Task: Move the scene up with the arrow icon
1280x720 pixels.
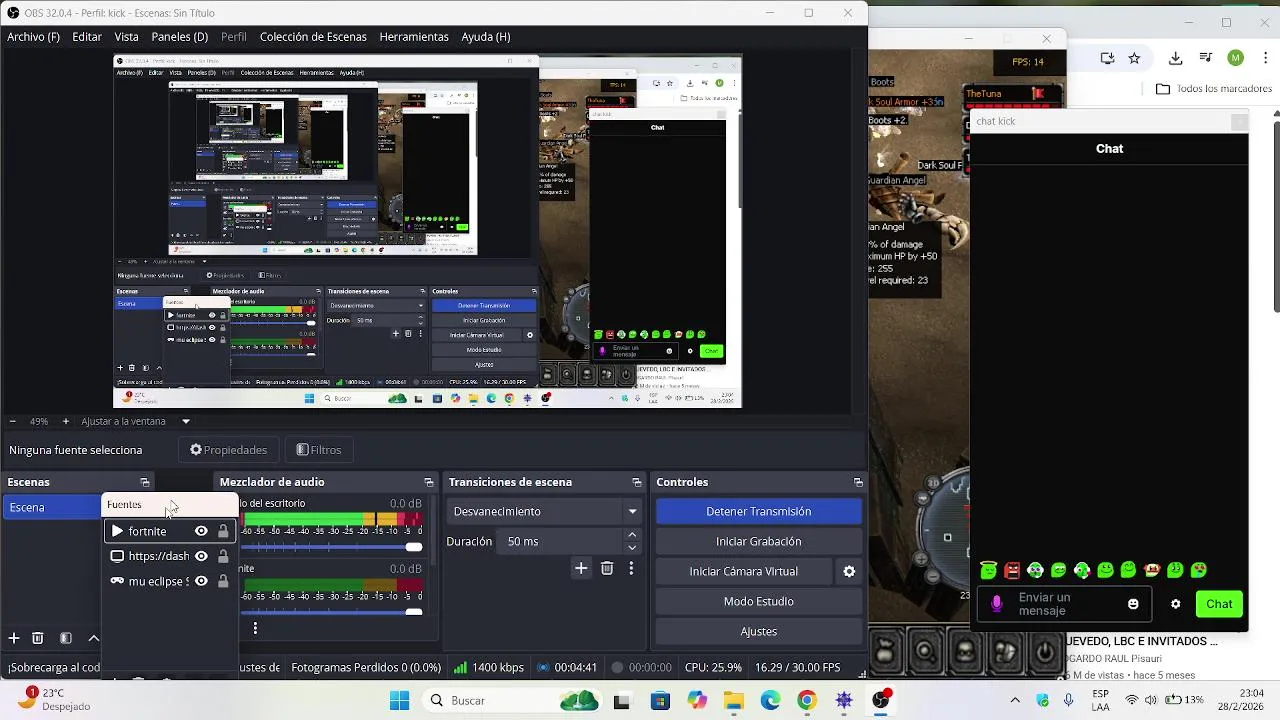Action: (x=93, y=638)
